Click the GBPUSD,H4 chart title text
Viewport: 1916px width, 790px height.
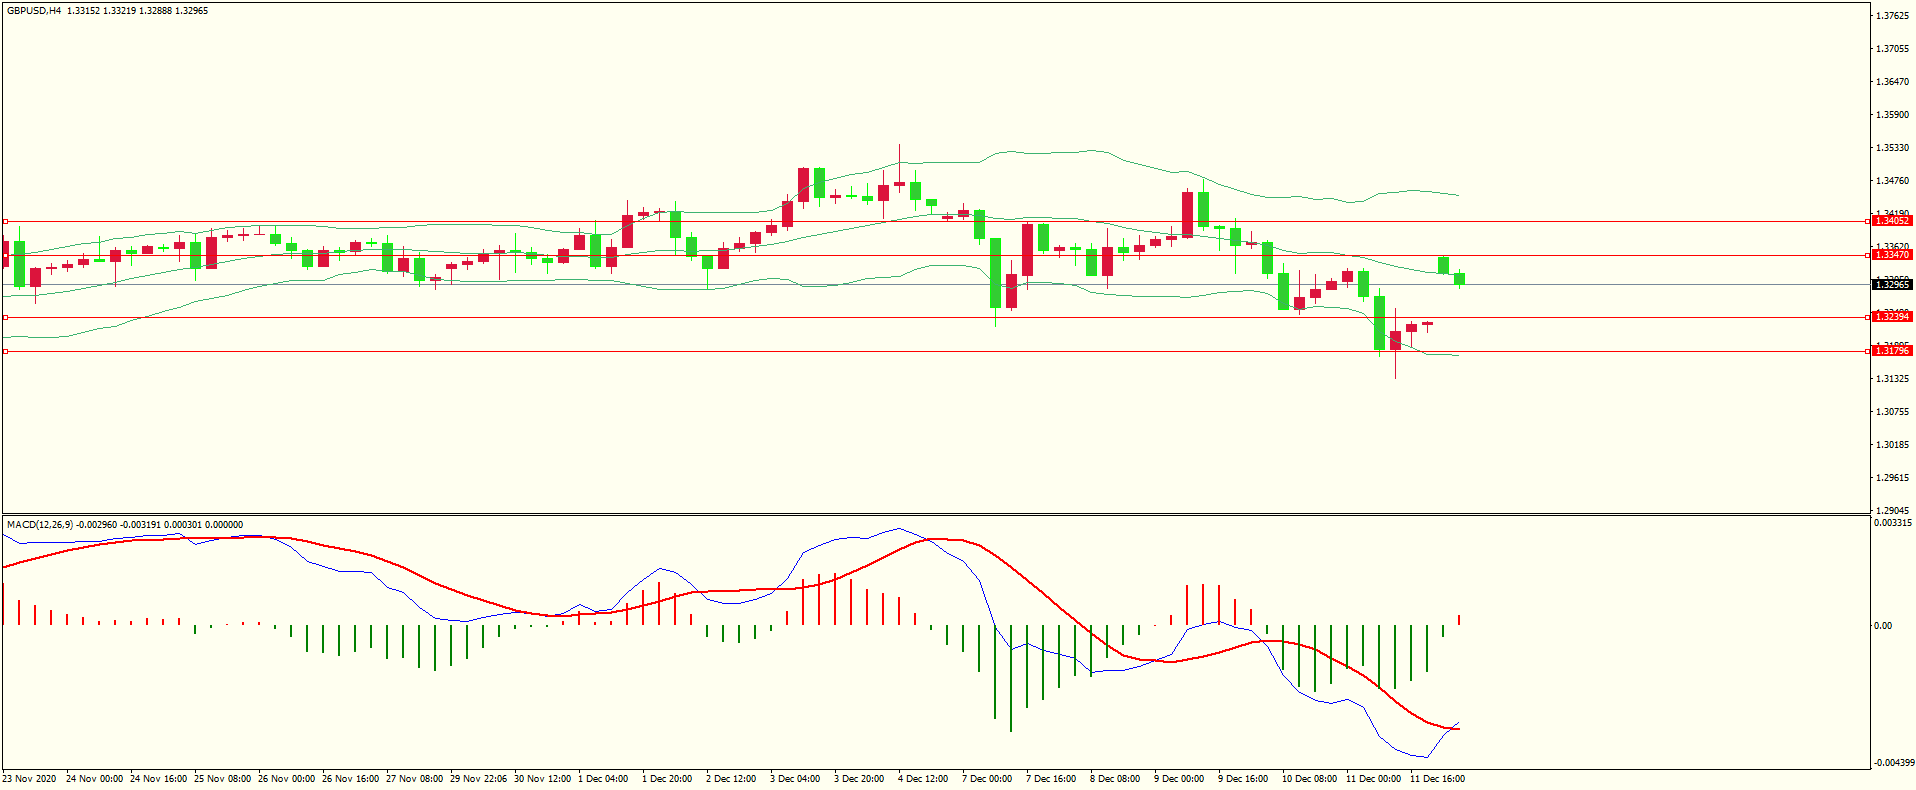(34, 11)
